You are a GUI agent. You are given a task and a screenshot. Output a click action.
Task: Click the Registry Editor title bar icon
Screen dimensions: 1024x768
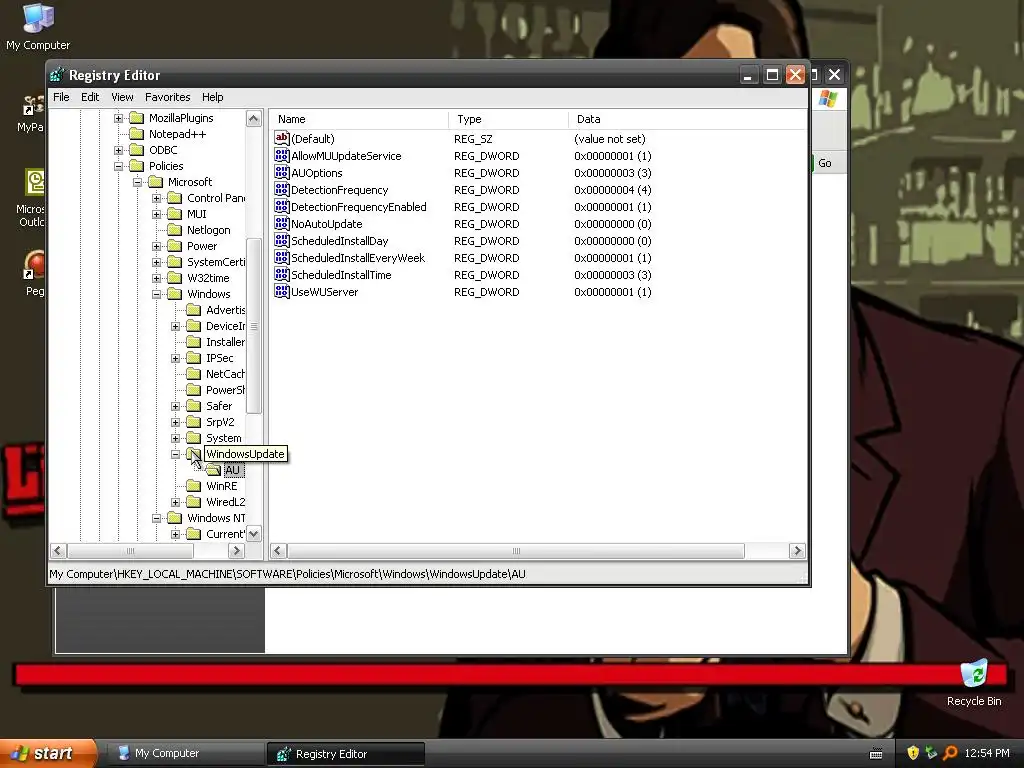57,75
